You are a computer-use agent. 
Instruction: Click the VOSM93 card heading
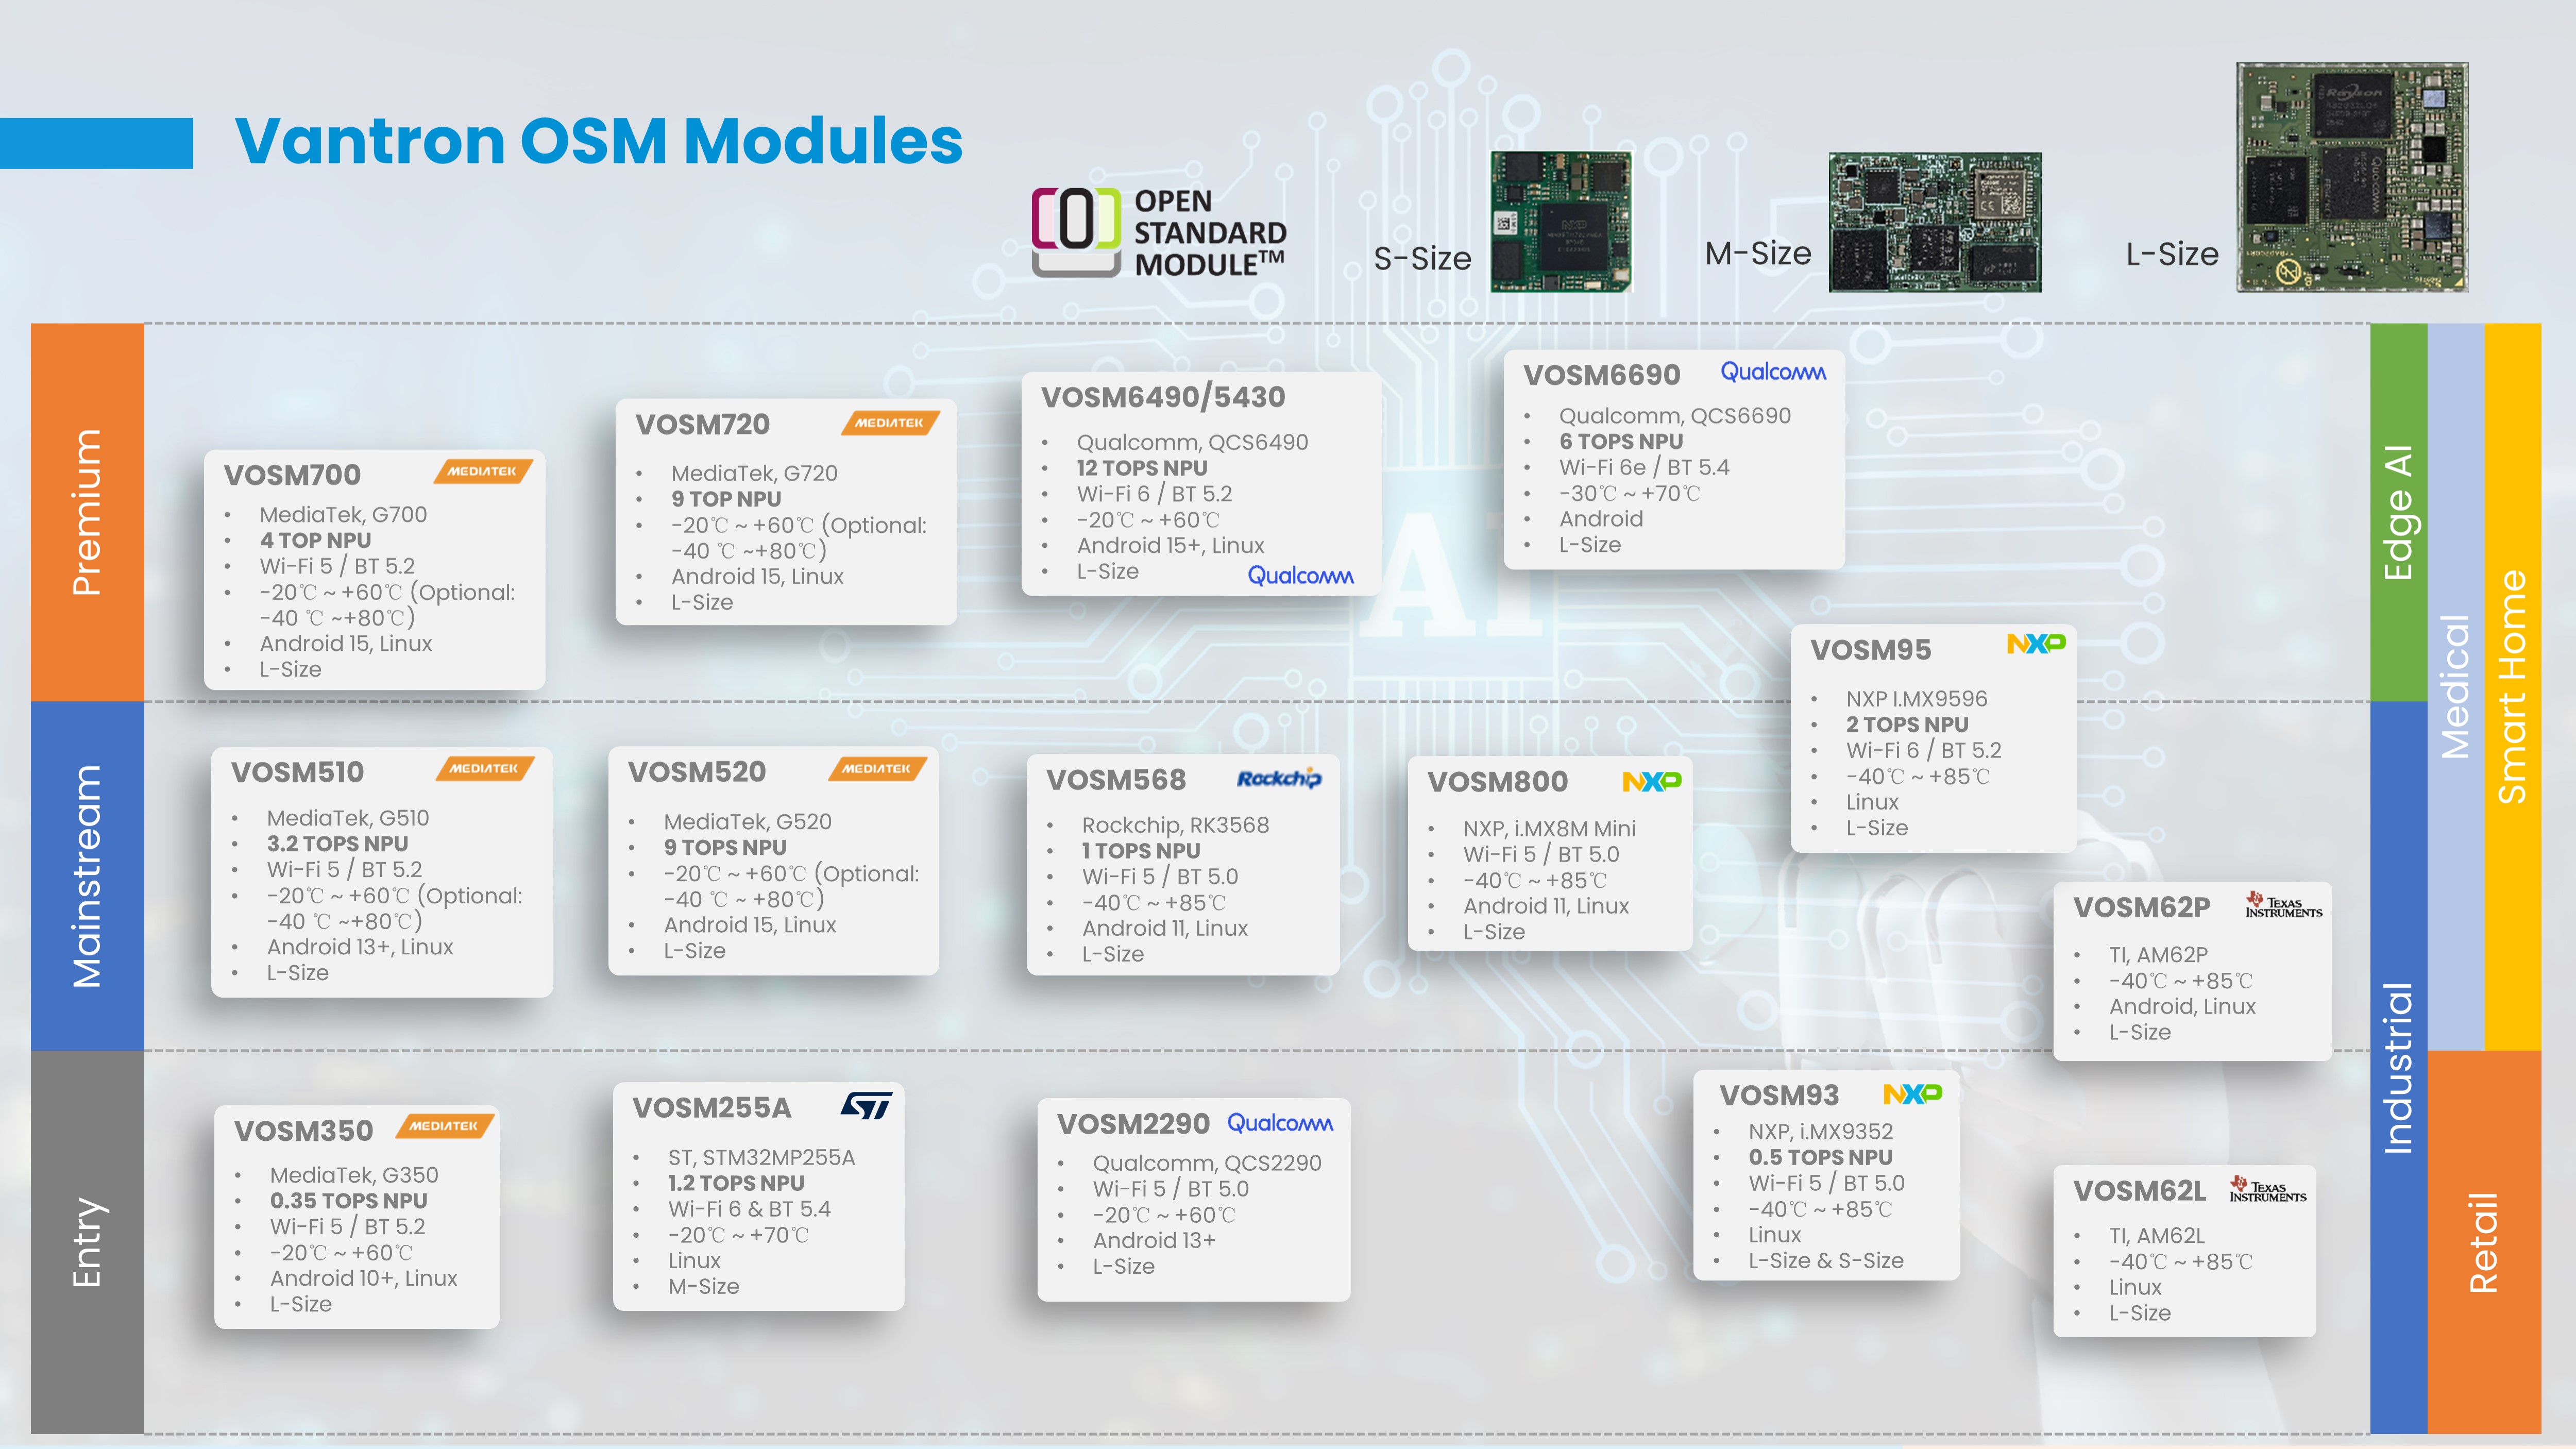tap(1779, 1095)
